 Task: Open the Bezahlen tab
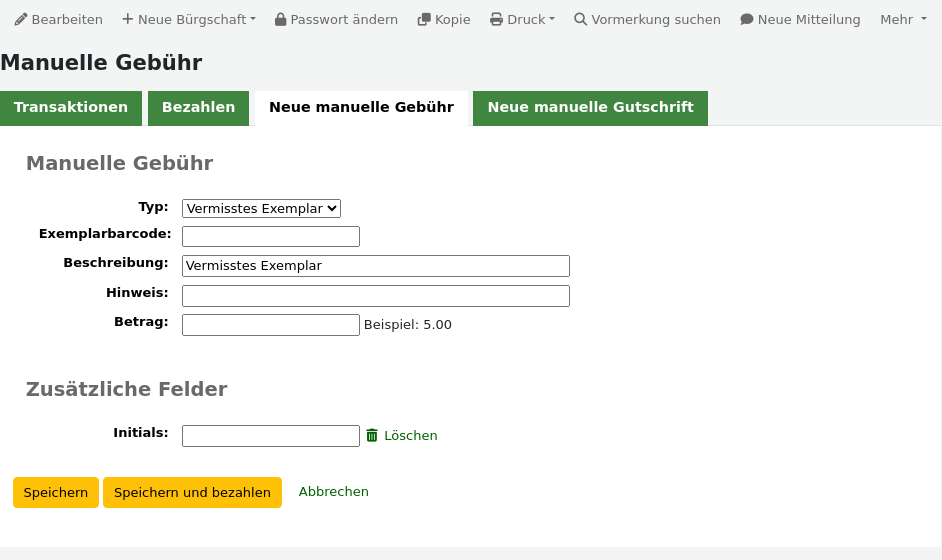click(198, 108)
